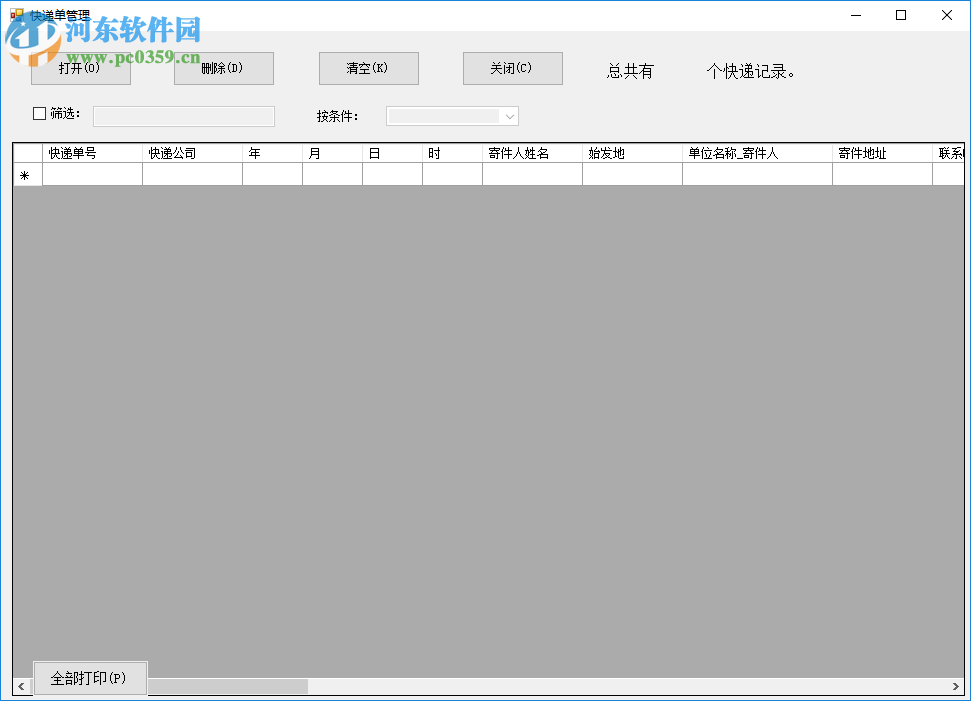Click the 单位名称_寄件人 column header
This screenshot has width=971, height=701.
757,153
